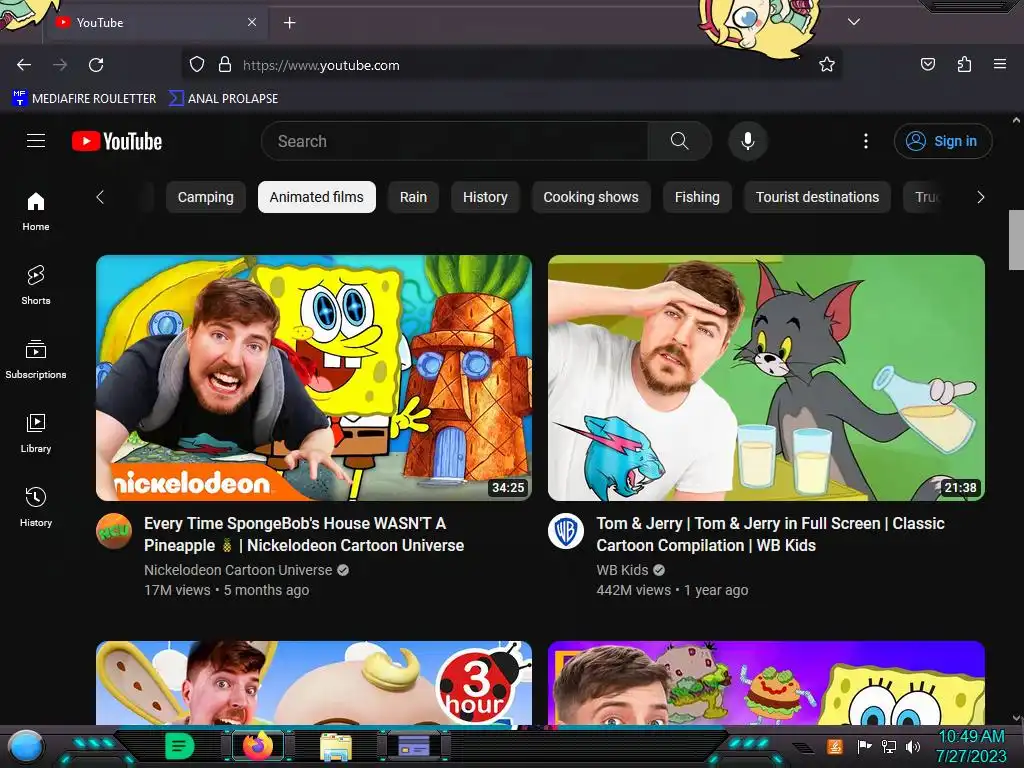Open Firefox application menu
Image resolution: width=1024 pixels, height=768 pixels.
click(1000, 64)
